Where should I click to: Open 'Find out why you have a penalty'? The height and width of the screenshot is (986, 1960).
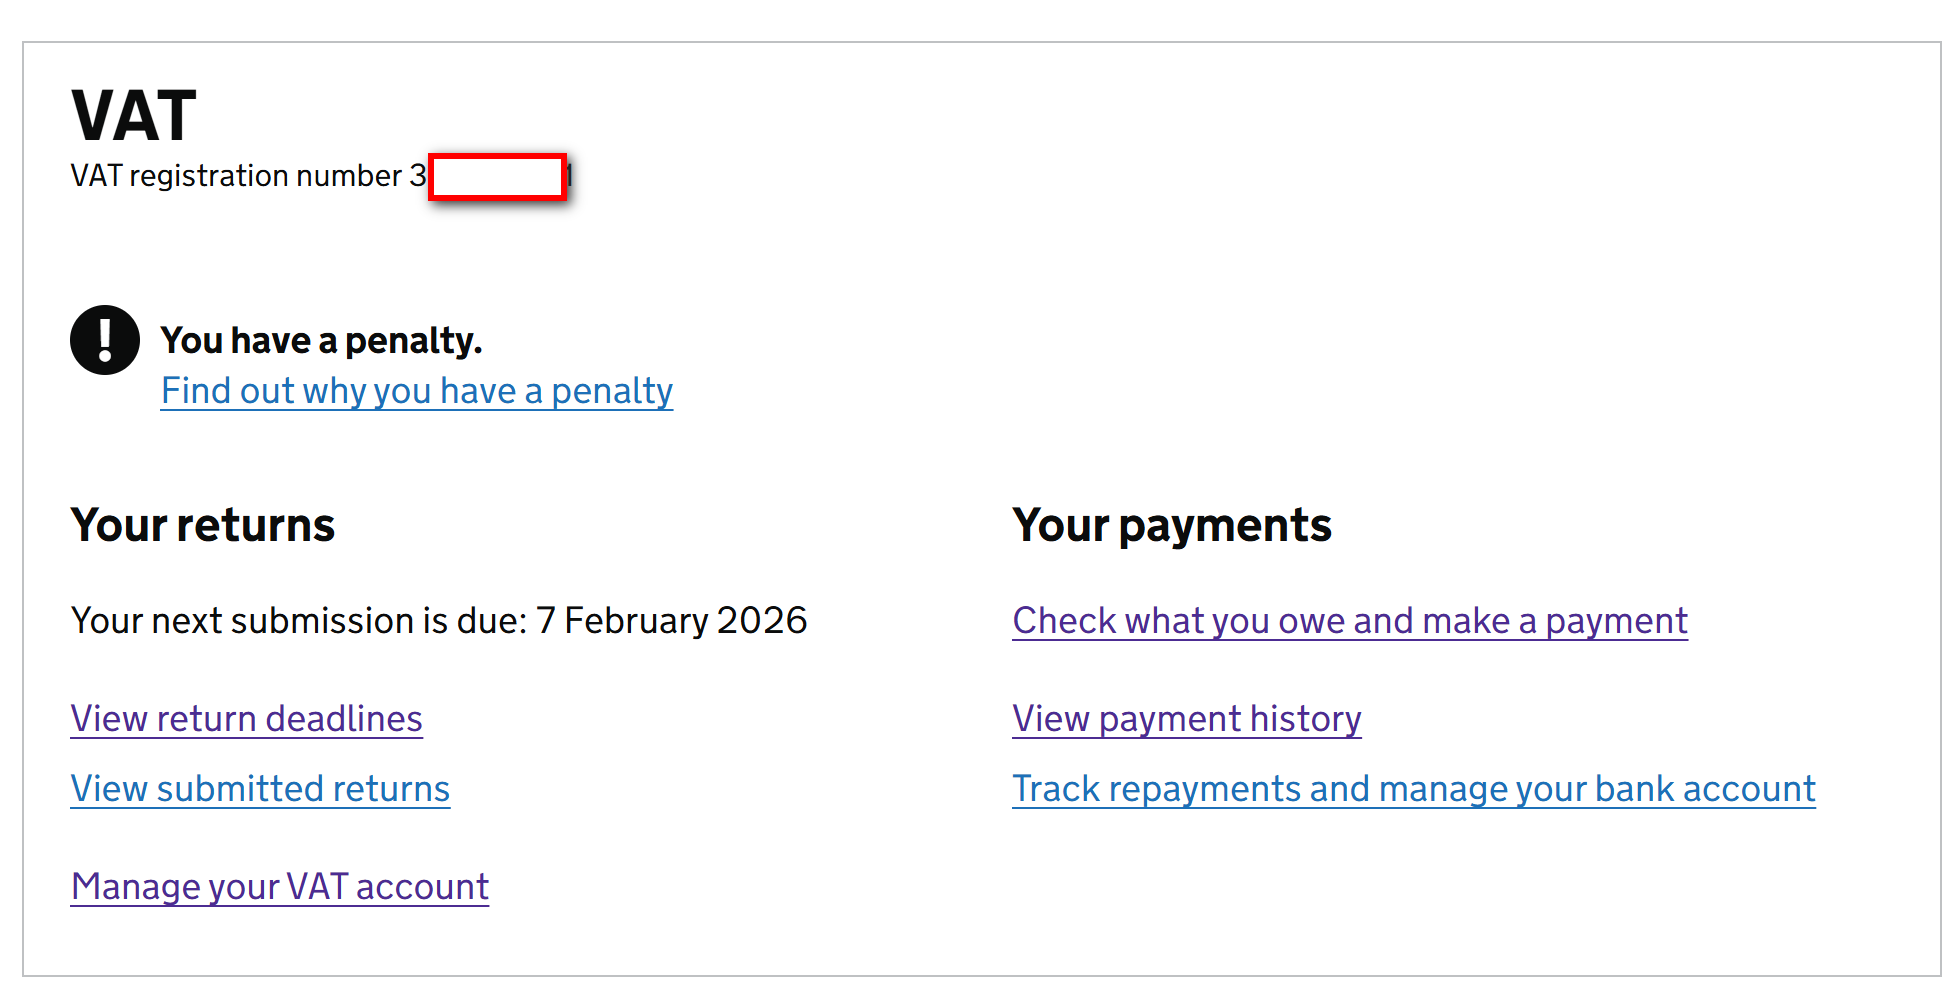(x=416, y=391)
